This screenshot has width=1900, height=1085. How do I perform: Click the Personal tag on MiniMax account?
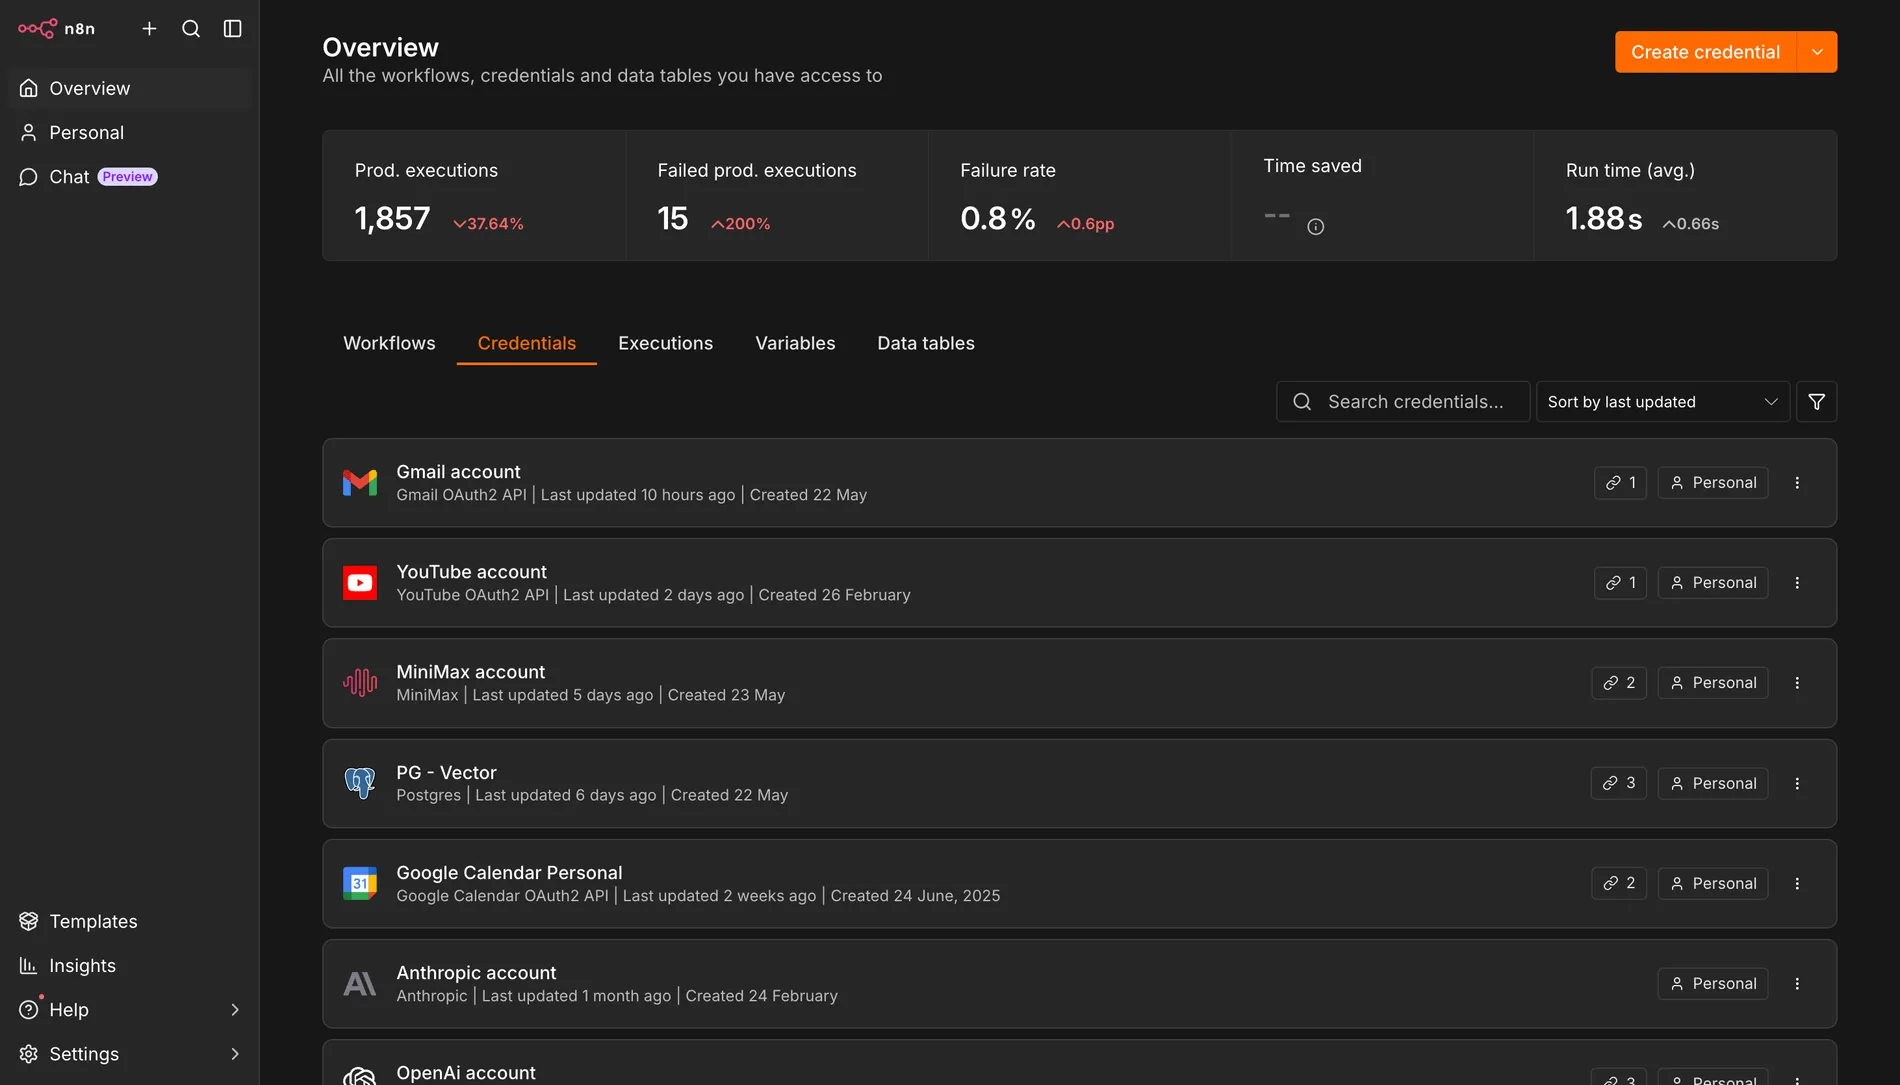click(x=1713, y=683)
